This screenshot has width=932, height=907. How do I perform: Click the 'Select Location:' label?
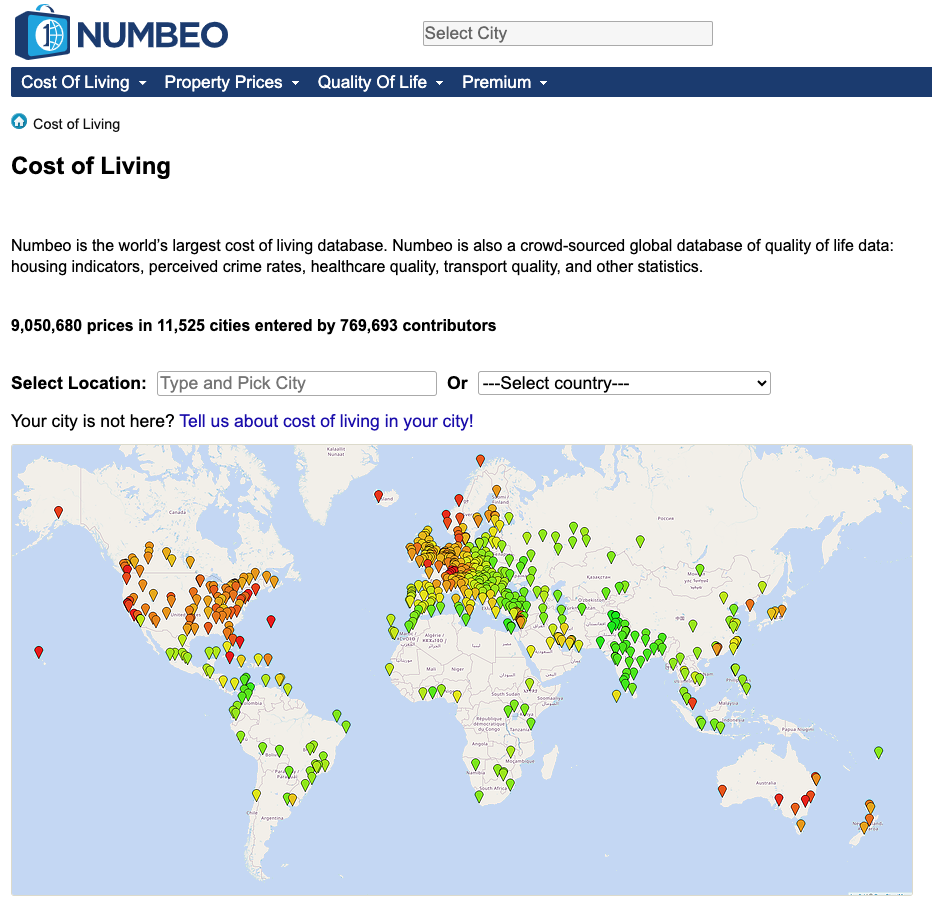coord(78,383)
